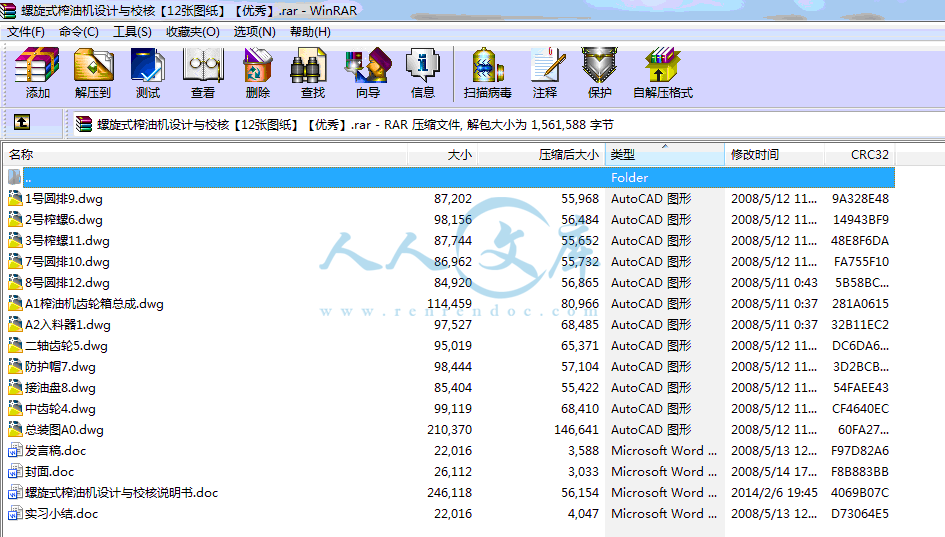Open the 文件(F) menu
945x537 pixels.
(26, 32)
